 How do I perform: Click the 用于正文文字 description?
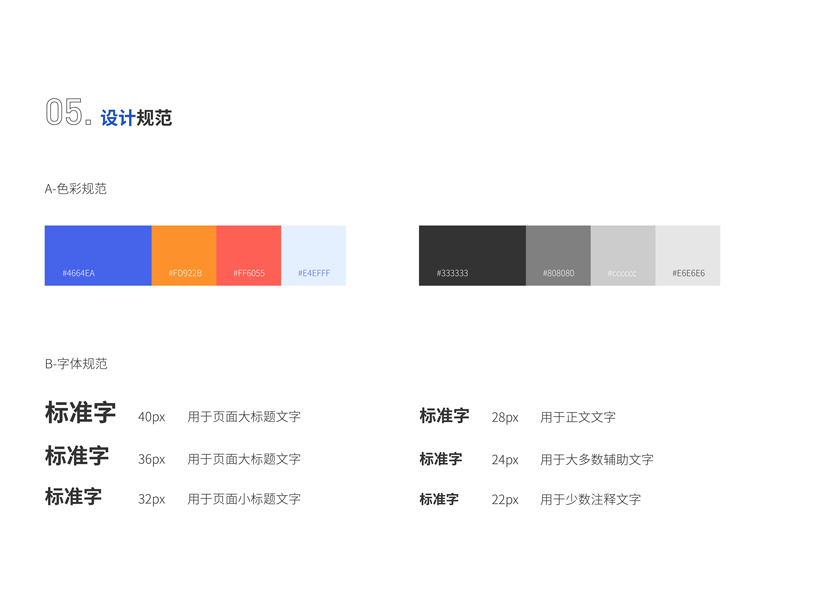pos(578,417)
